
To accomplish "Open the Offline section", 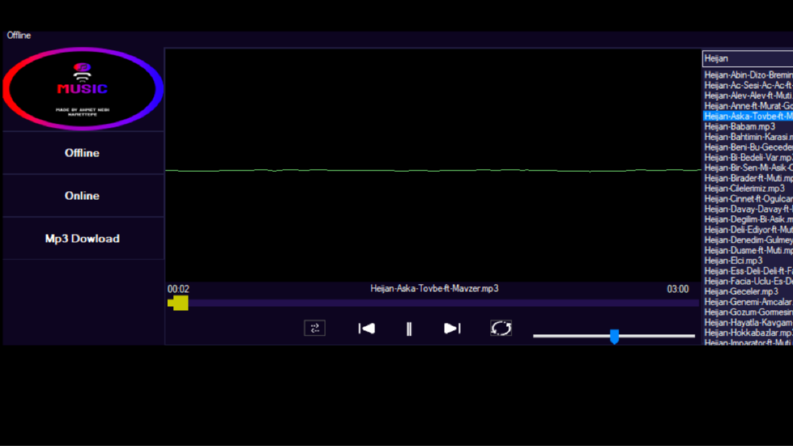I will click(82, 153).
